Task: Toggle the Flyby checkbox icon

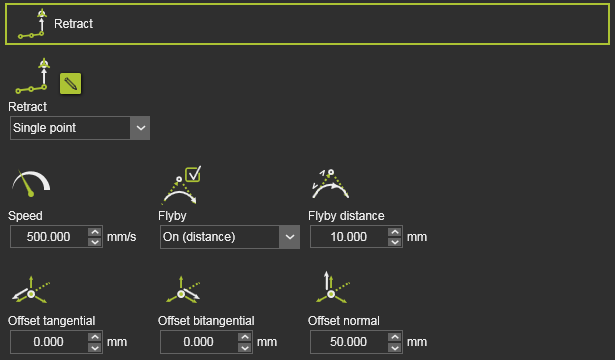Action: (193, 174)
